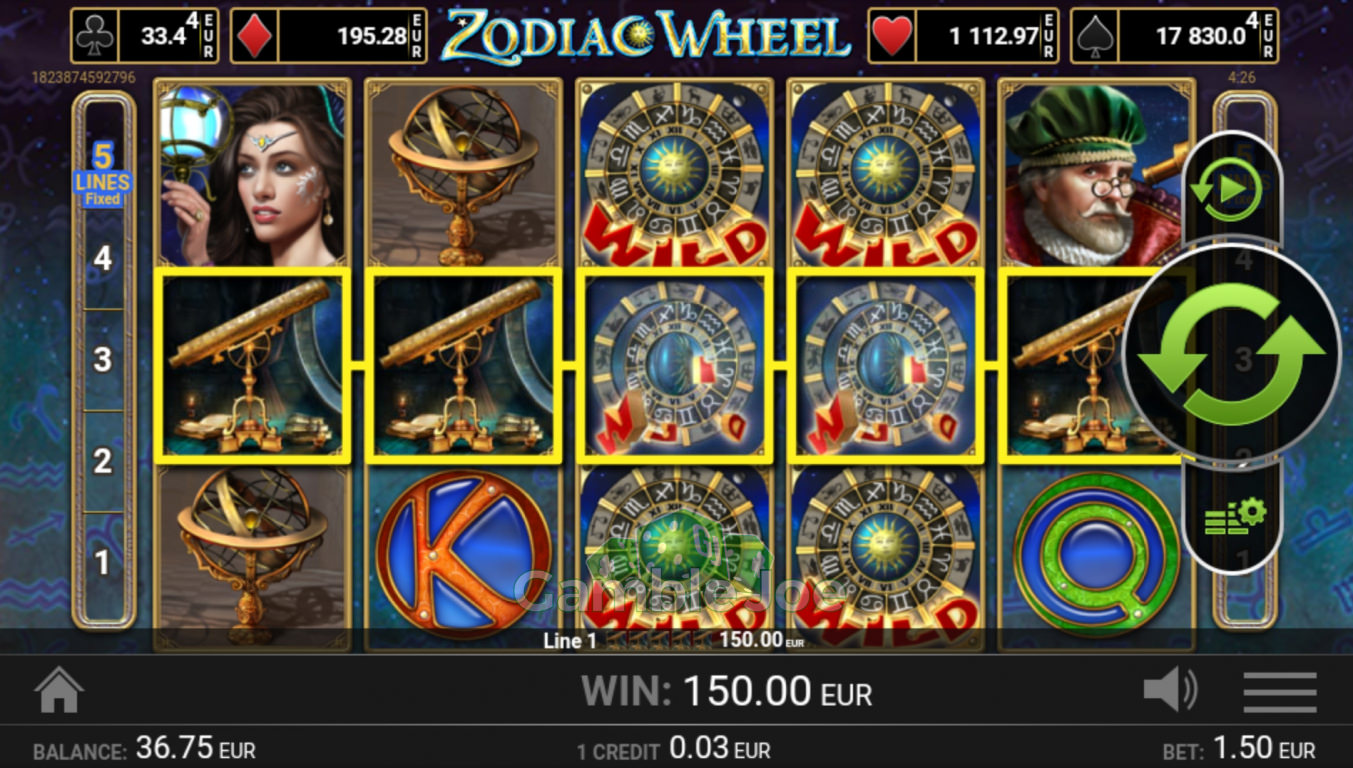Start autoplay with the green play icon
1353x768 pixels.
coord(1231,189)
